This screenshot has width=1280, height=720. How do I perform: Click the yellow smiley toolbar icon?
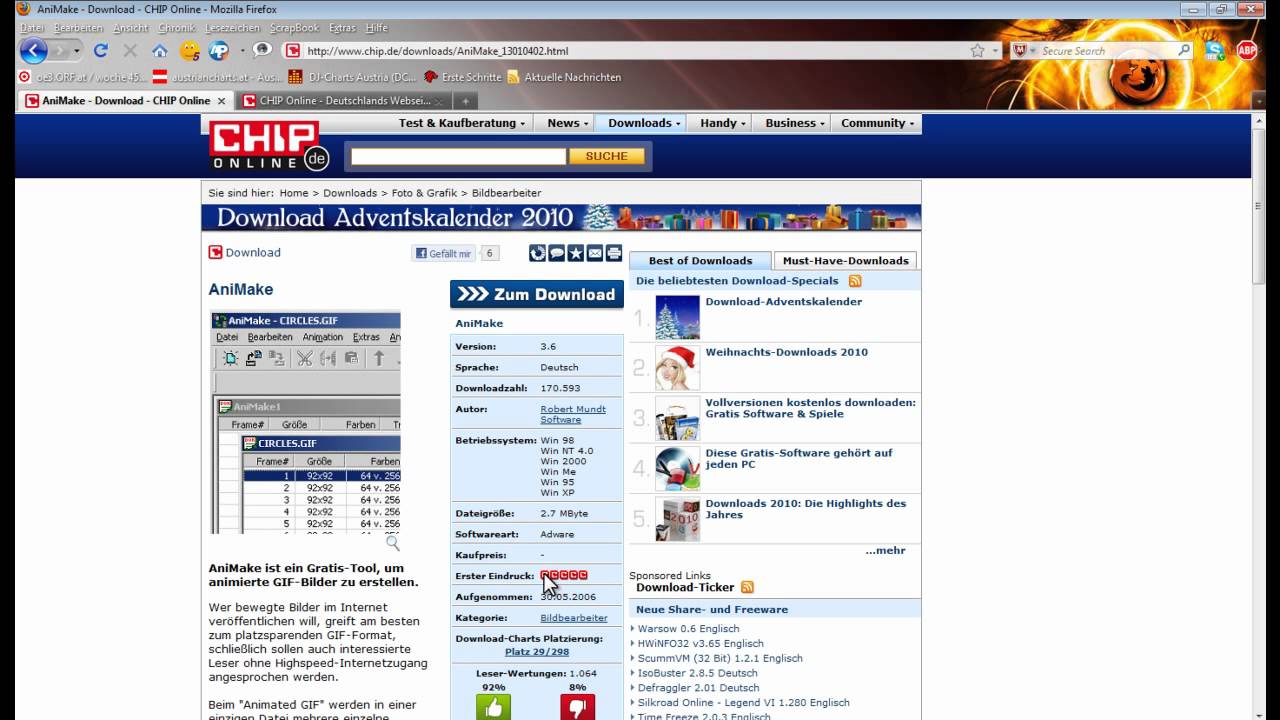[x=189, y=50]
